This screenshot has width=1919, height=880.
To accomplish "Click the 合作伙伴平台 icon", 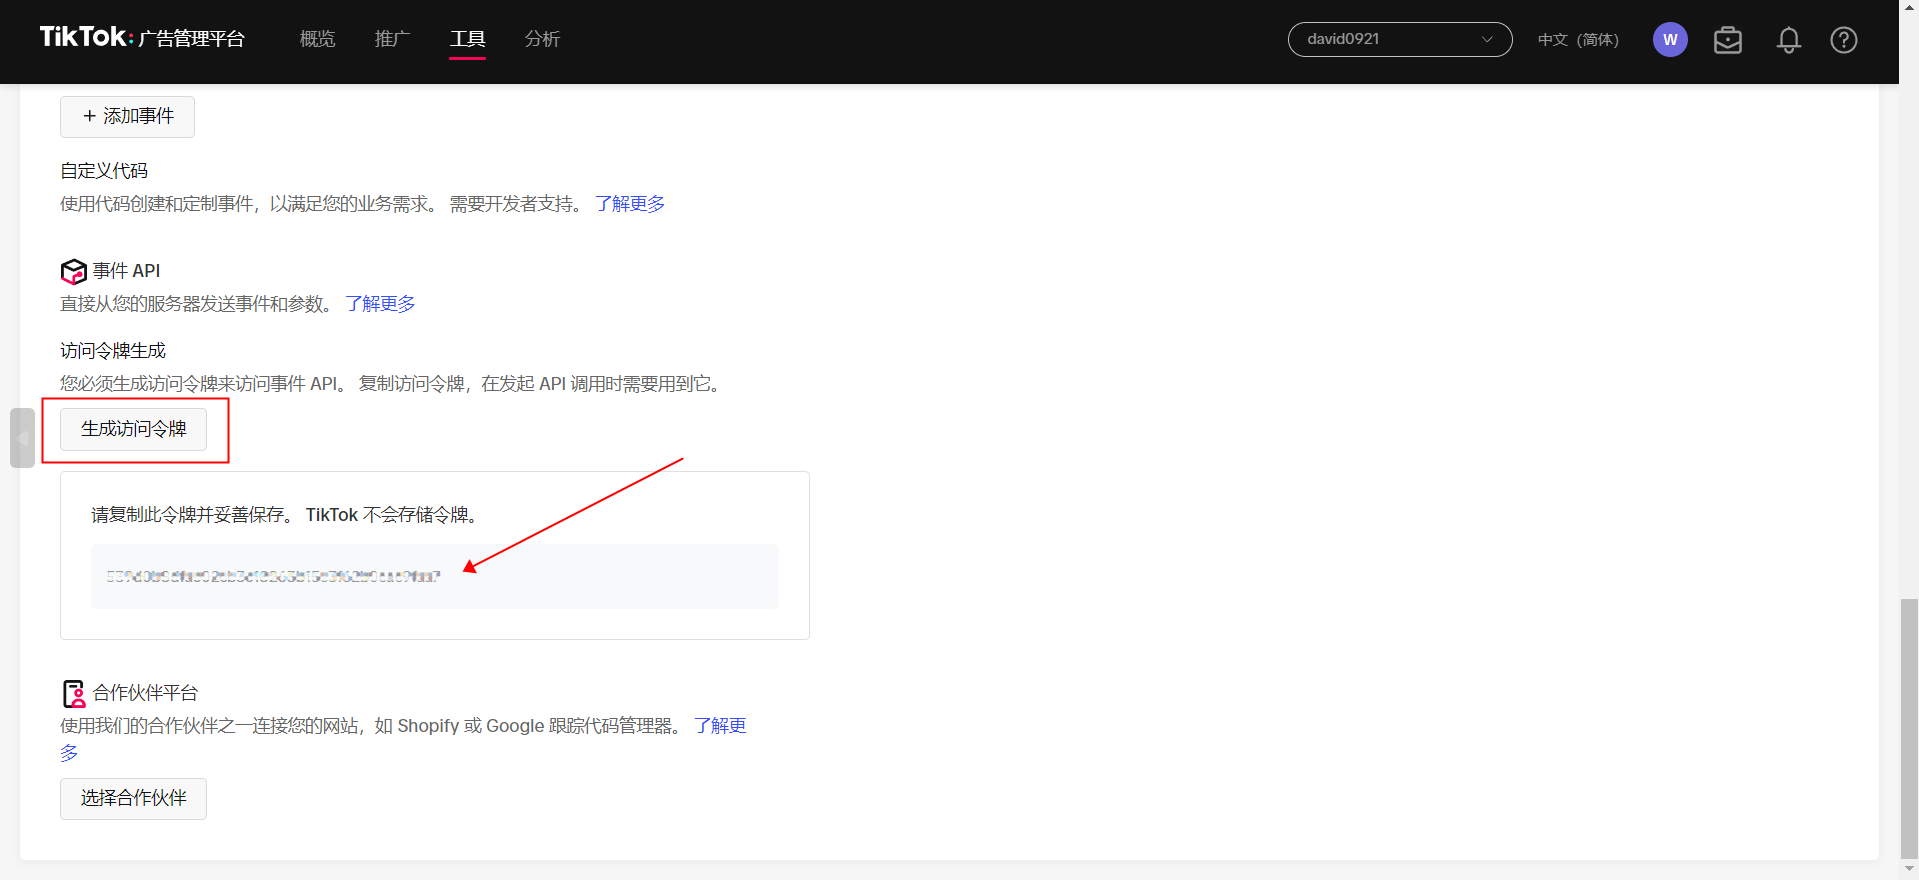I will pos(74,693).
